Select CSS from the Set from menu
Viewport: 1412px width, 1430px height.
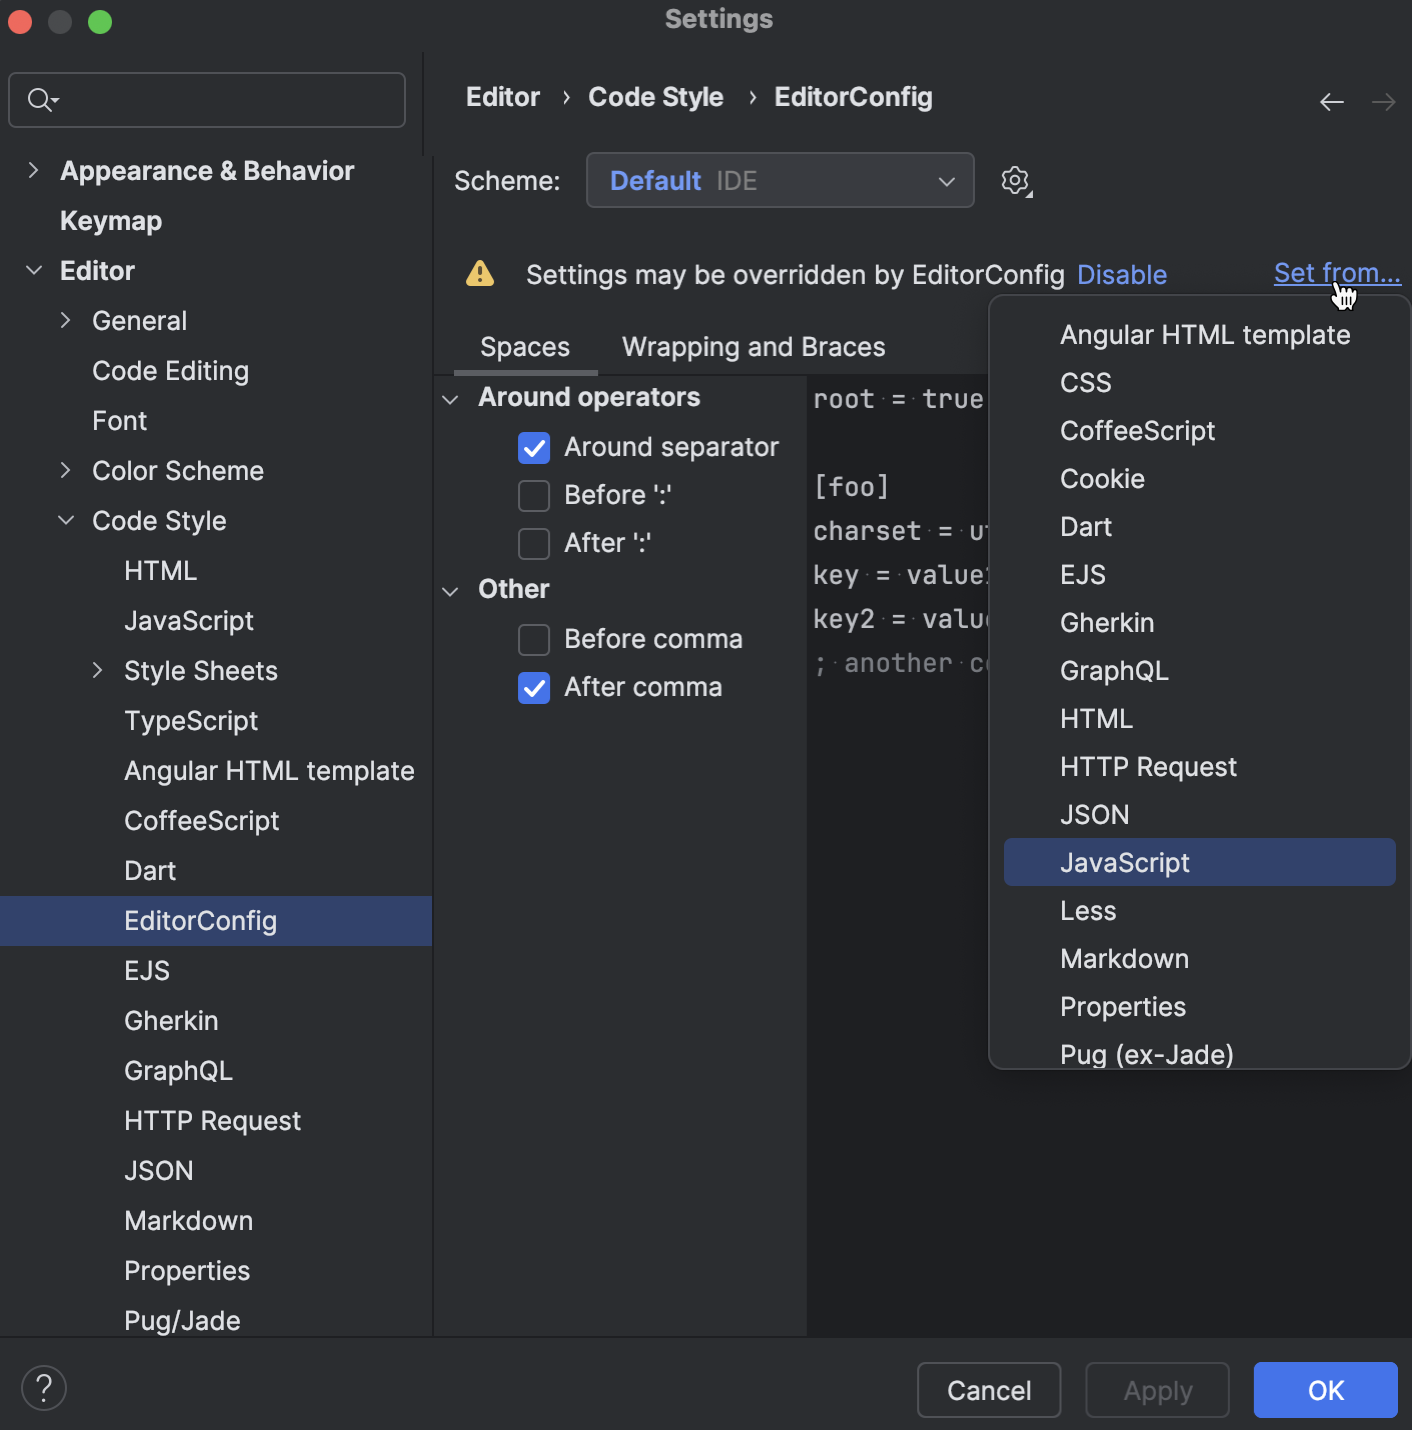(x=1085, y=382)
